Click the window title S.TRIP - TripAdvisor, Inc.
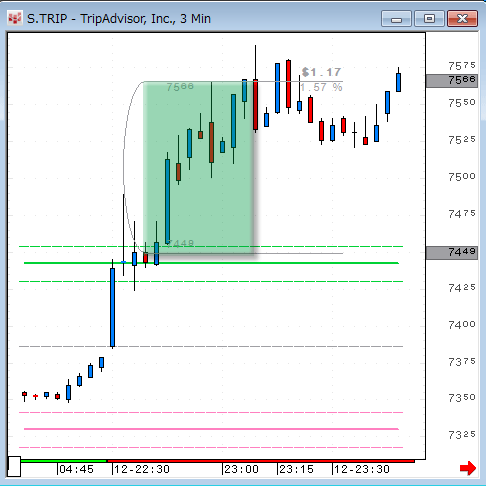This screenshot has width=486, height=486. point(119,19)
